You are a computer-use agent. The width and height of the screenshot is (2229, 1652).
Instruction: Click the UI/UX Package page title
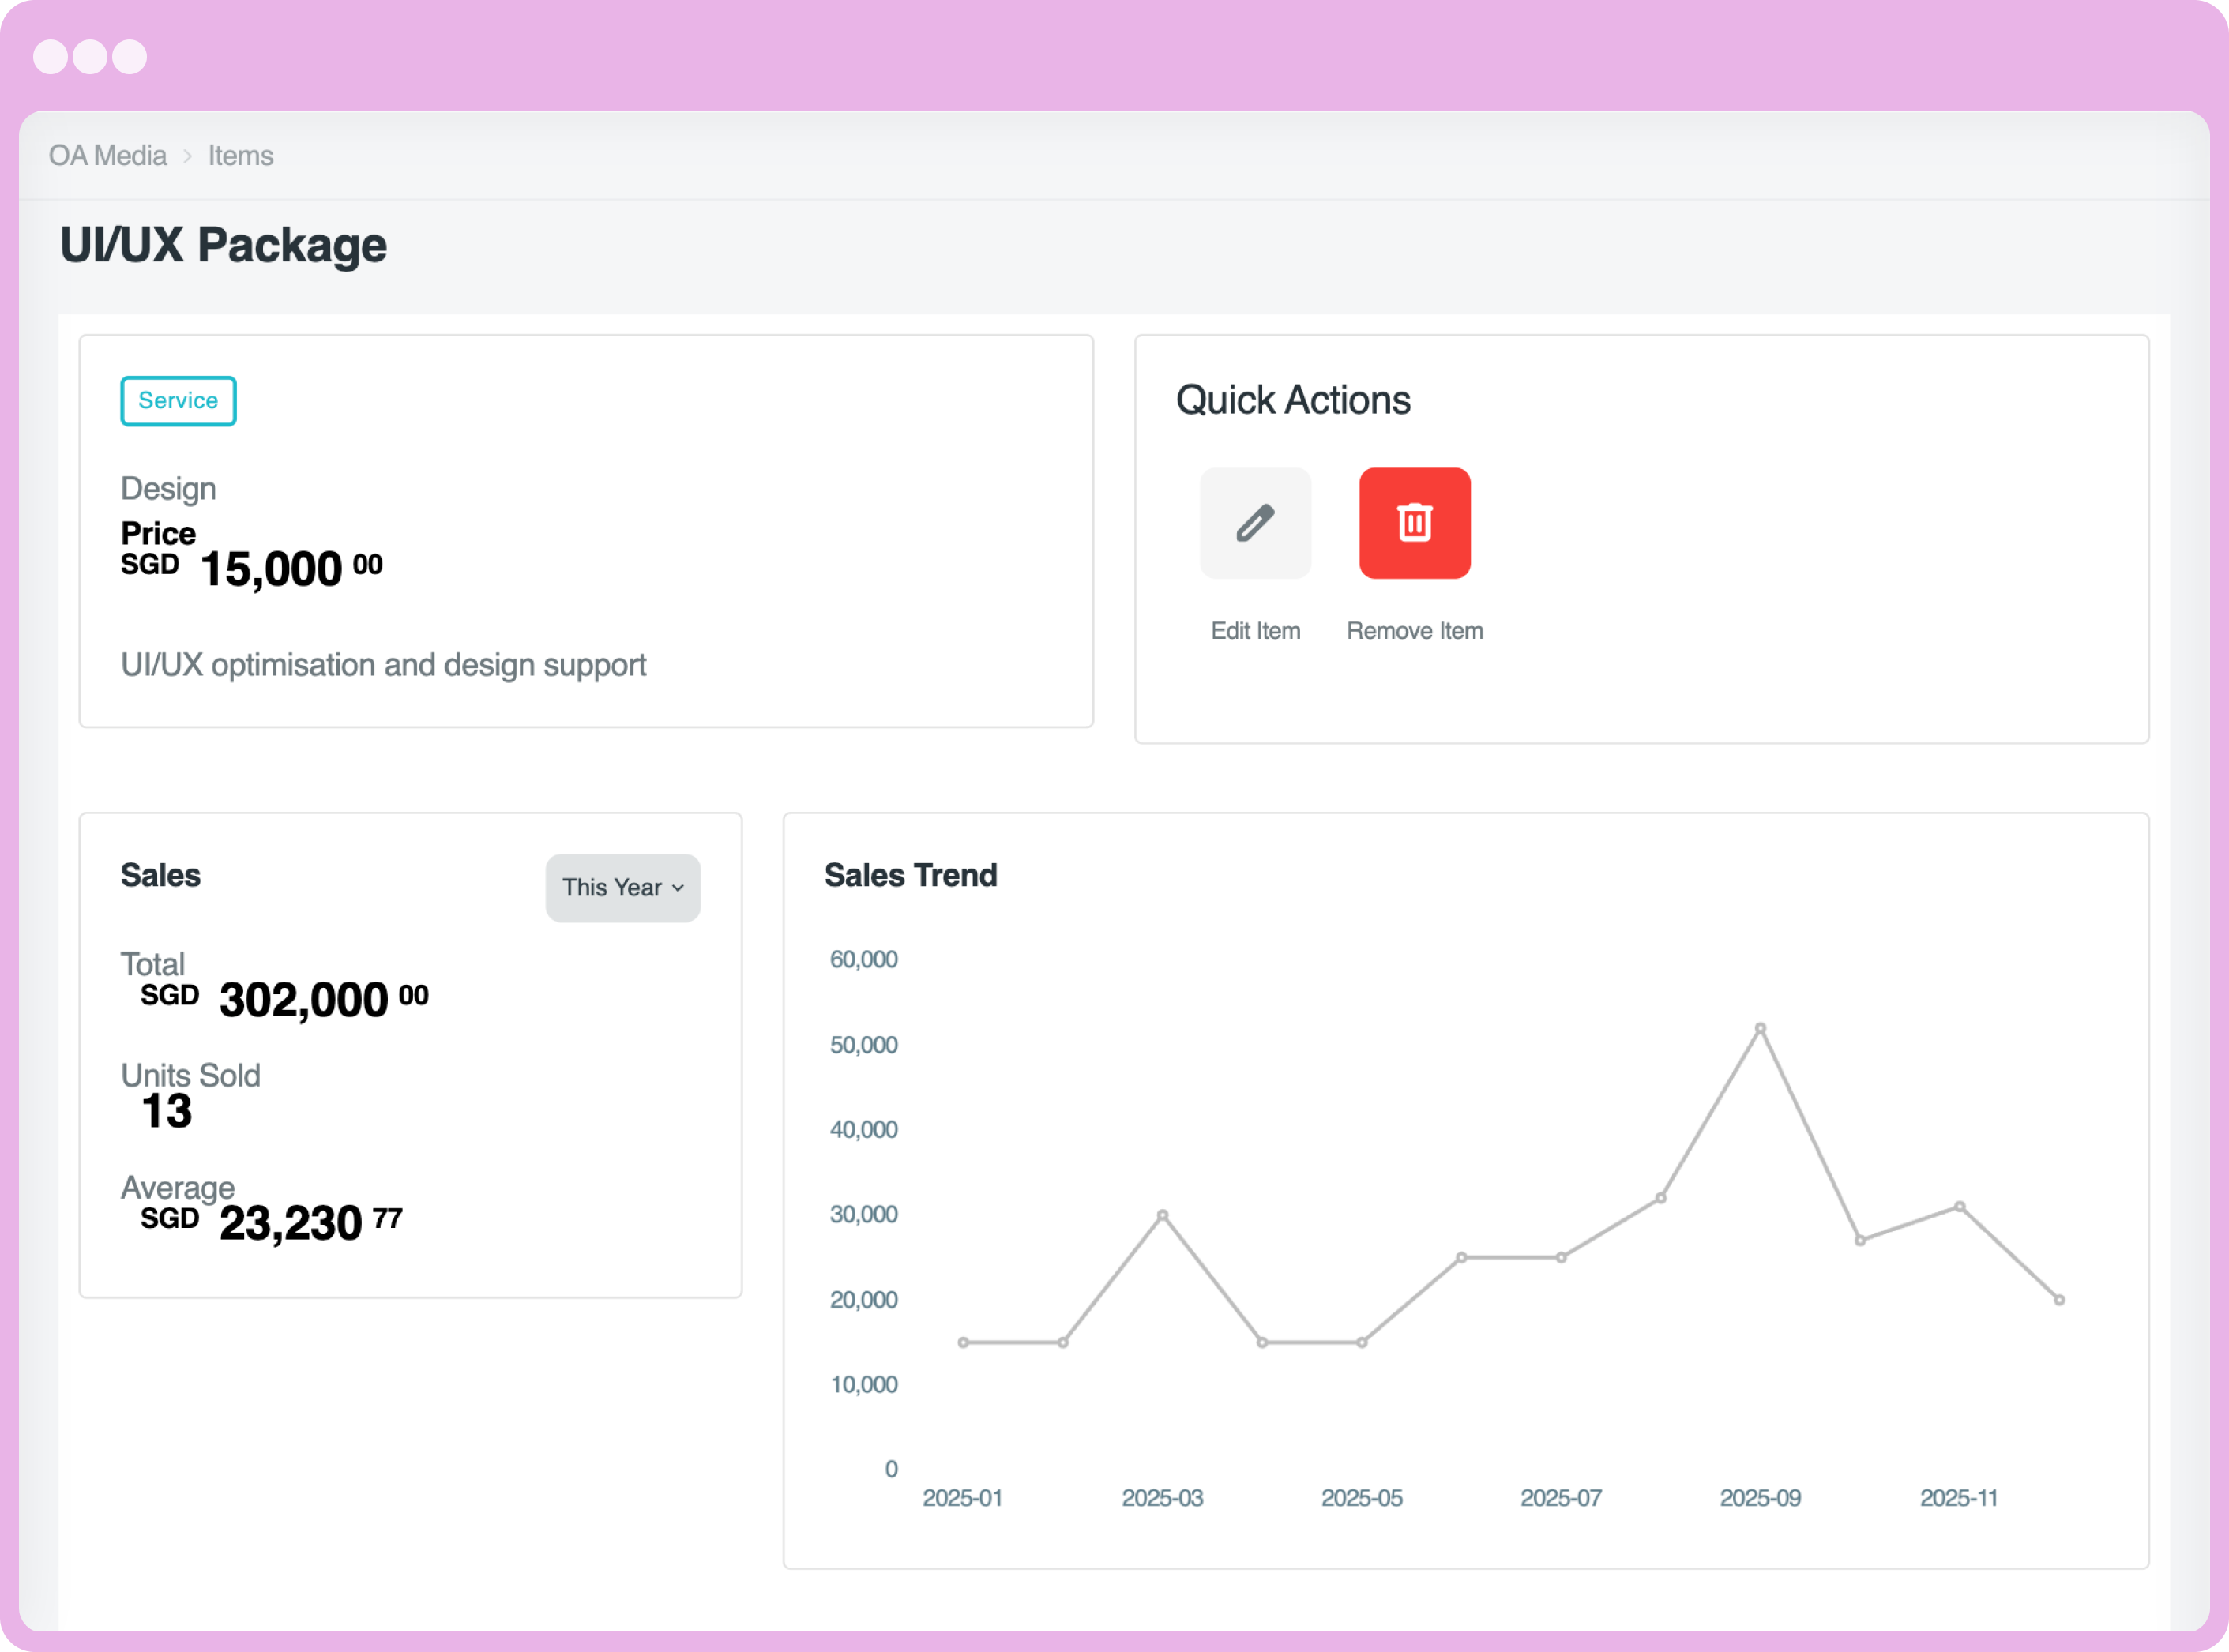click(x=223, y=246)
